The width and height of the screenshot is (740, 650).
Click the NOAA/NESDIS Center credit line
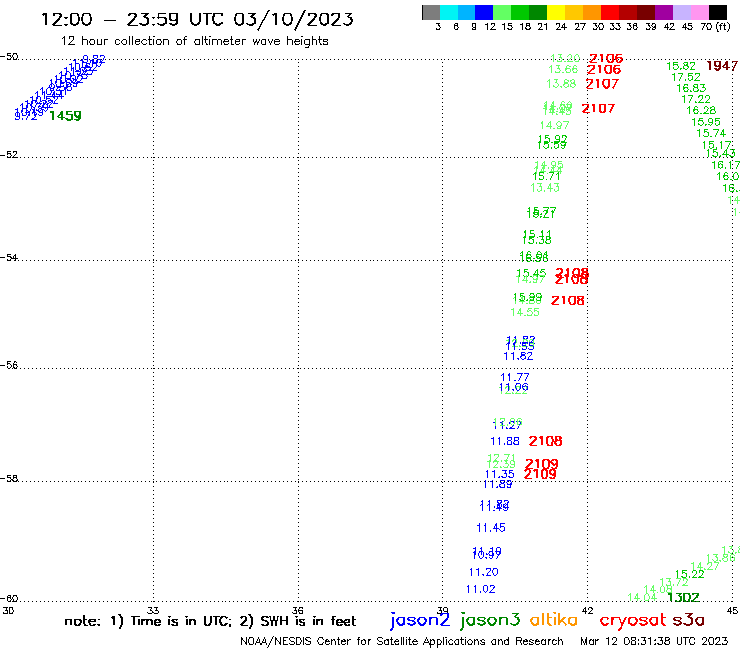coord(402,641)
